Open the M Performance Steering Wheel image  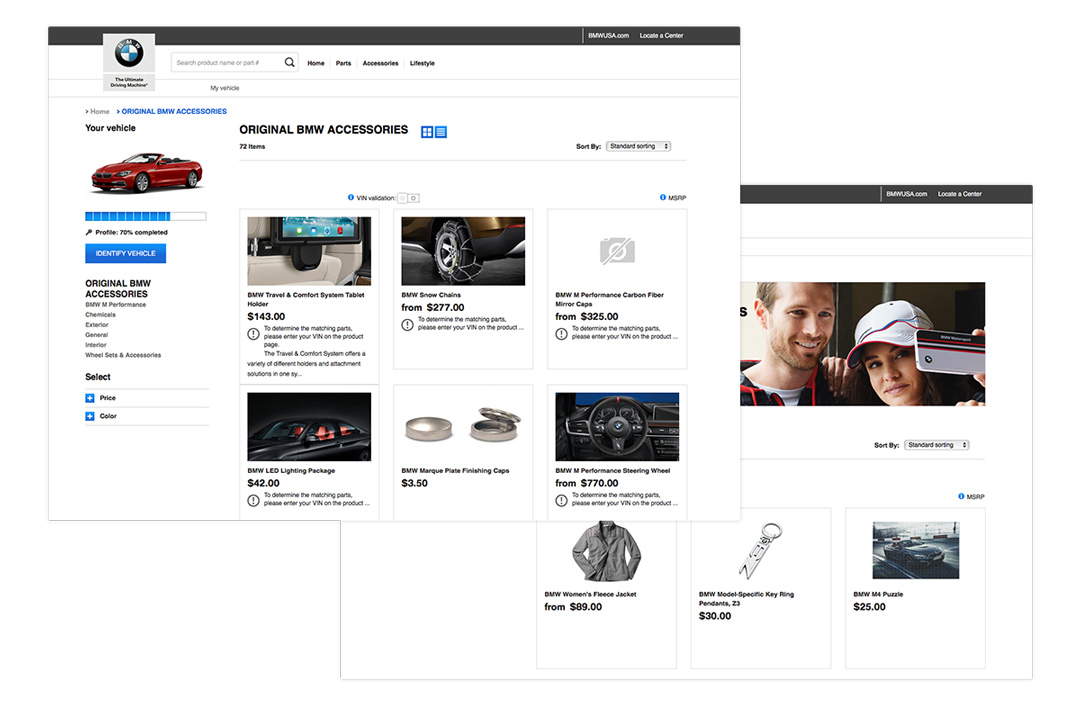(x=617, y=426)
